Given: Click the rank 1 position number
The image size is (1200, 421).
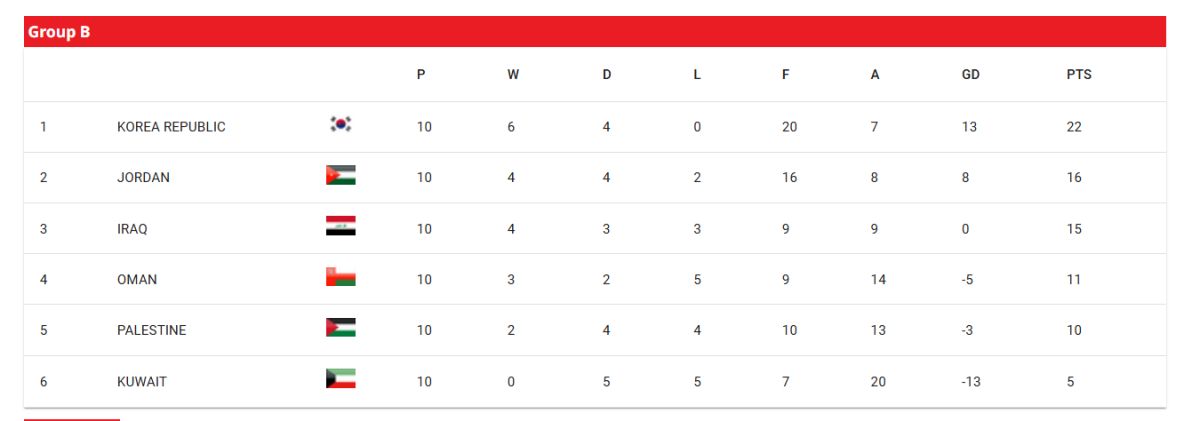Looking at the screenshot, I should (x=43, y=127).
